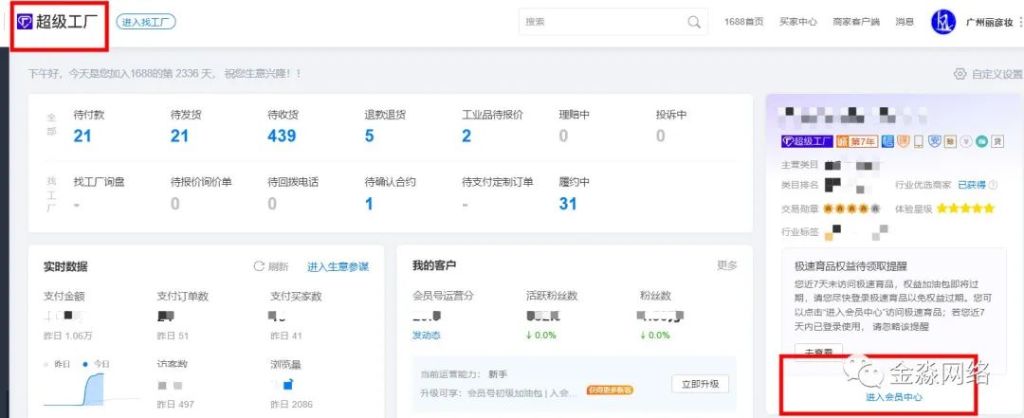The image size is (1024, 418).
Task: Click the help question icon beside 已获得
Action: [993, 185]
